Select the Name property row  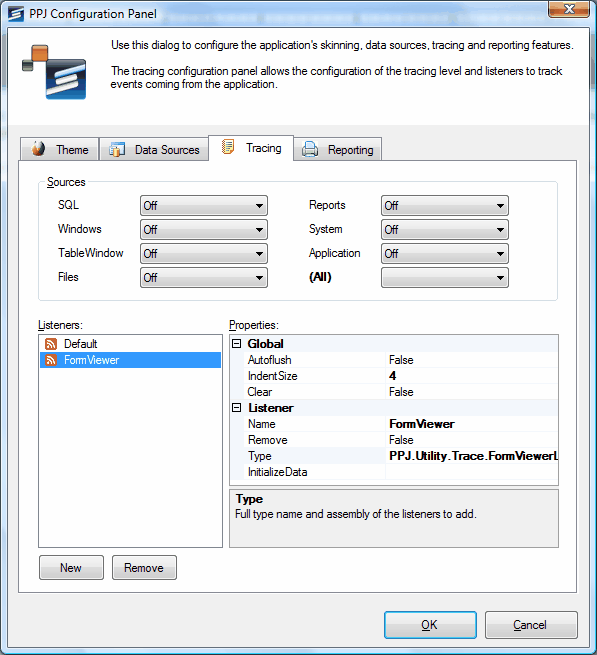pos(401,424)
